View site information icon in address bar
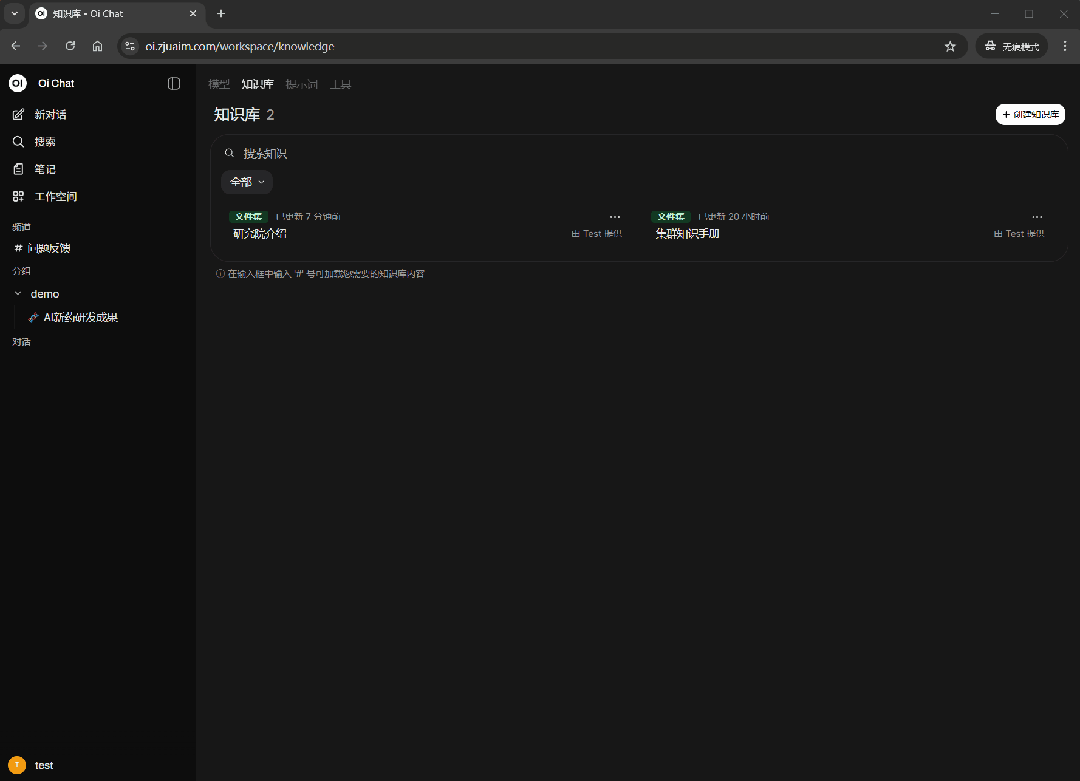 tap(130, 46)
